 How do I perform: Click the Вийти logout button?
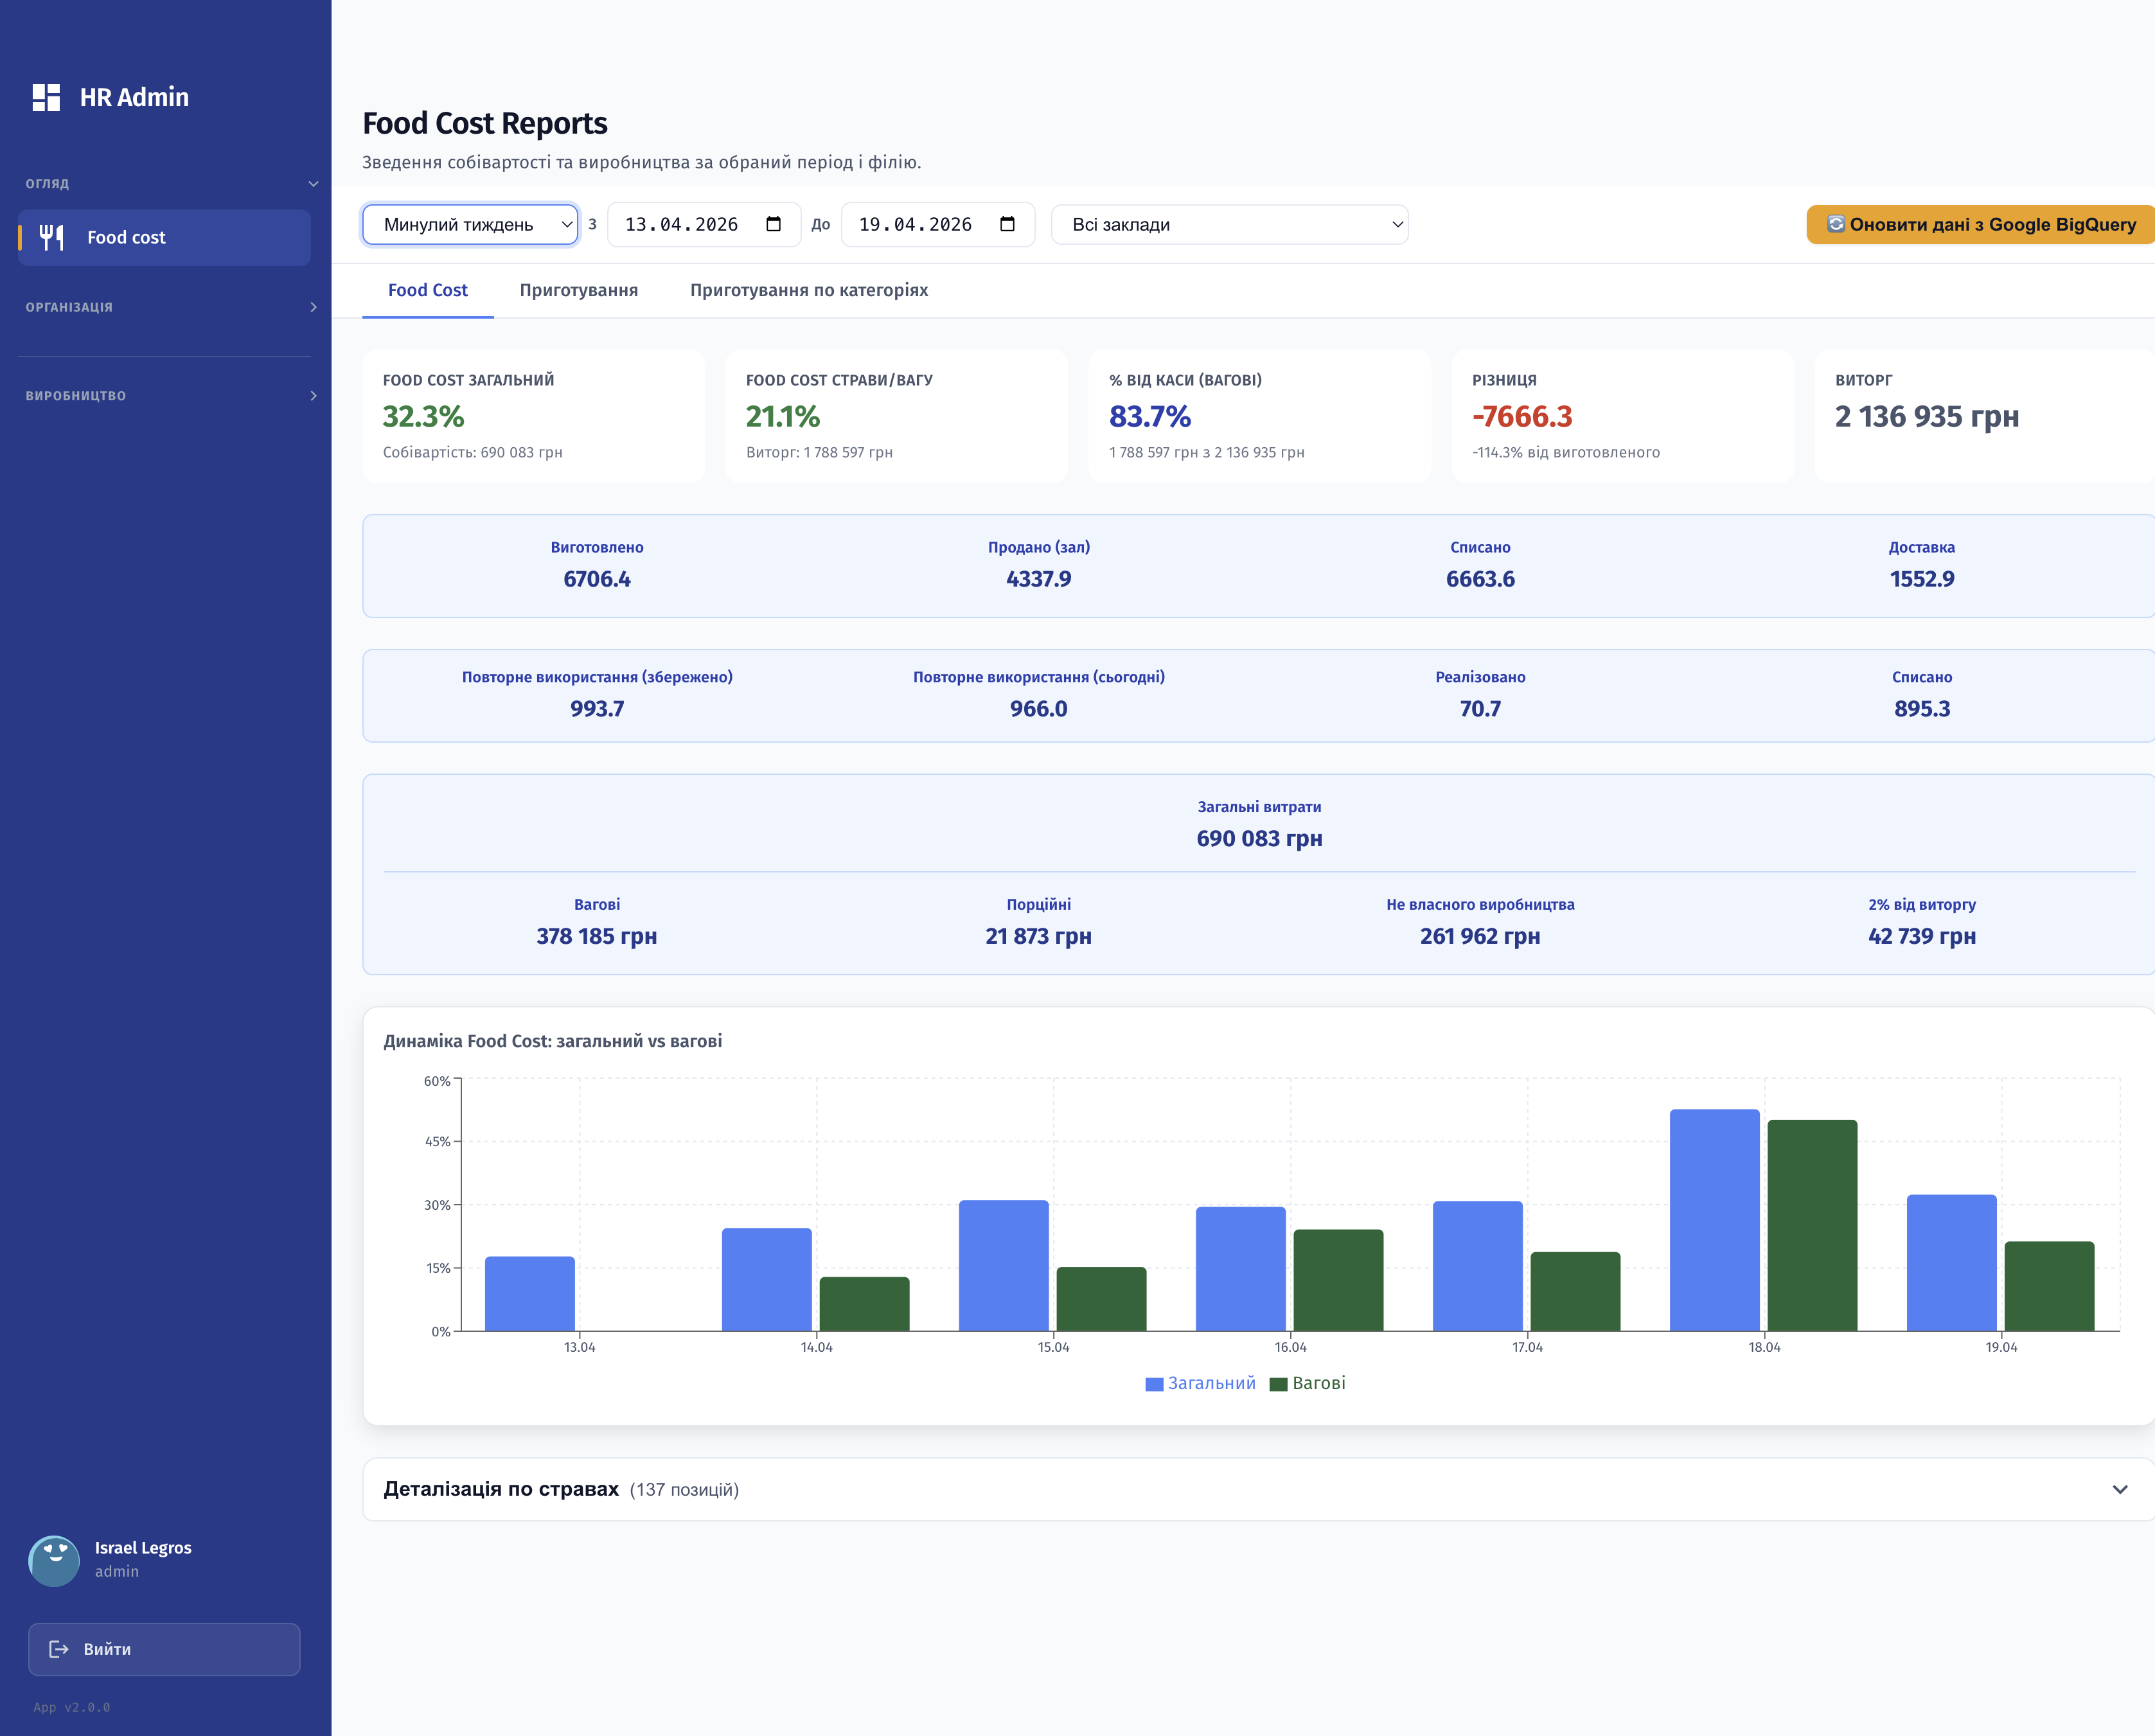164,1649
